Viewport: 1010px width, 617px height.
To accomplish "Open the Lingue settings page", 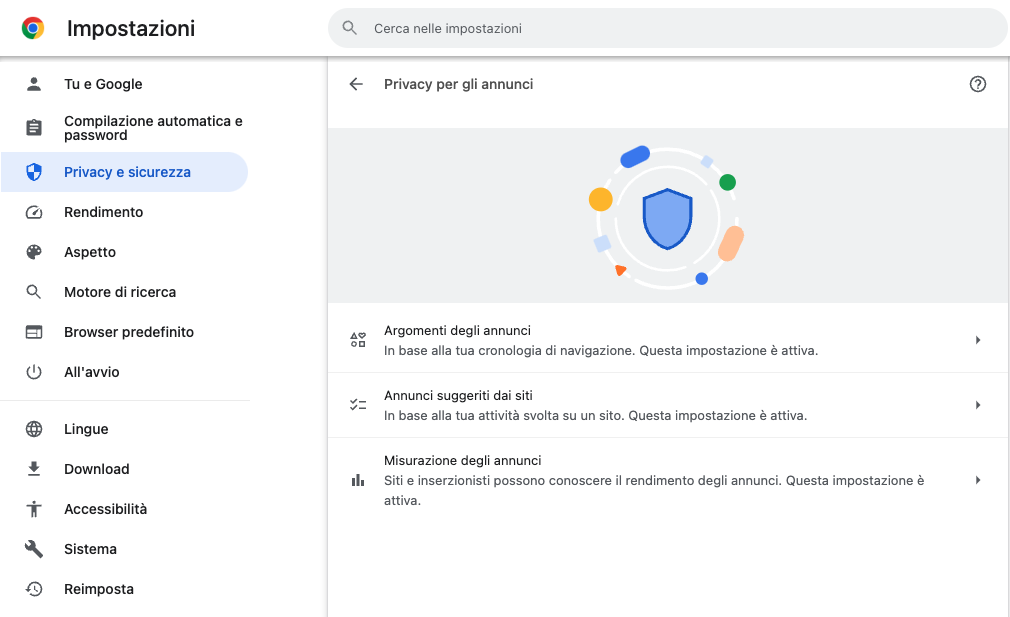I will 86,429.
